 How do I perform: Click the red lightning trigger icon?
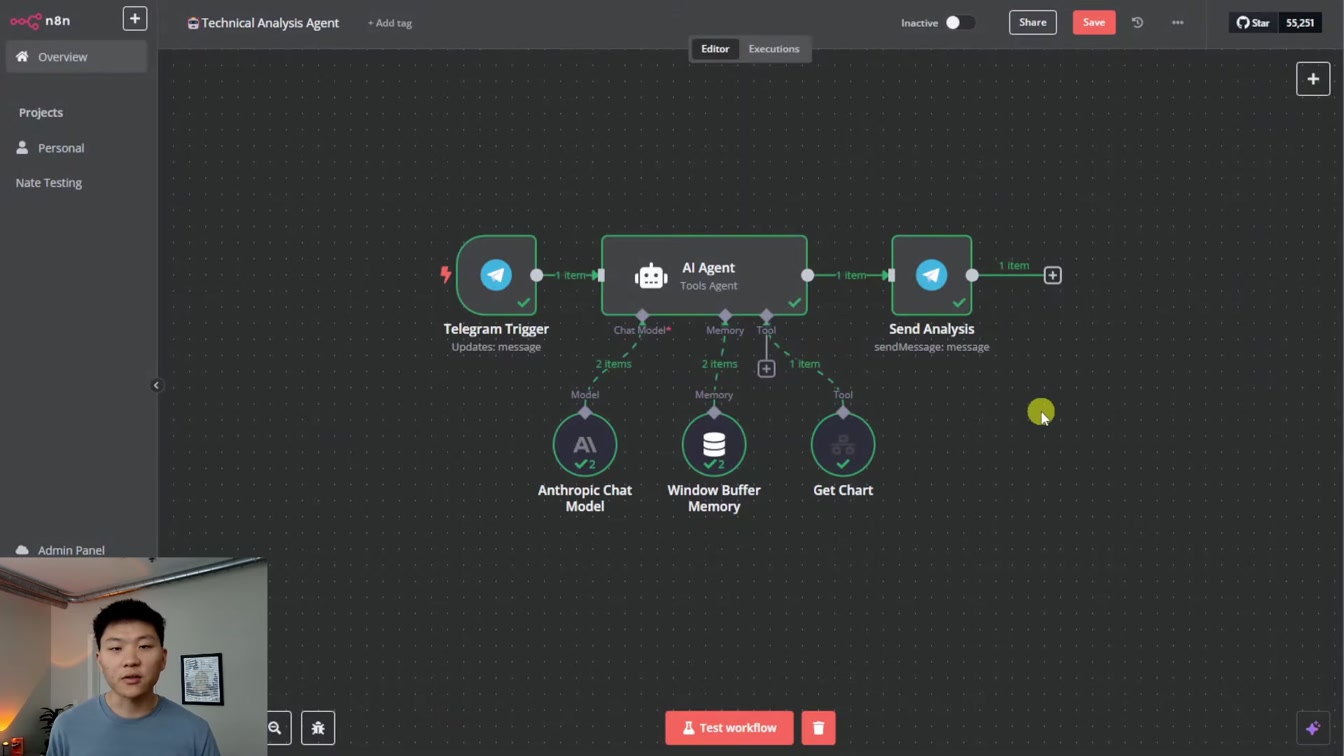click(x=446, y=274)
